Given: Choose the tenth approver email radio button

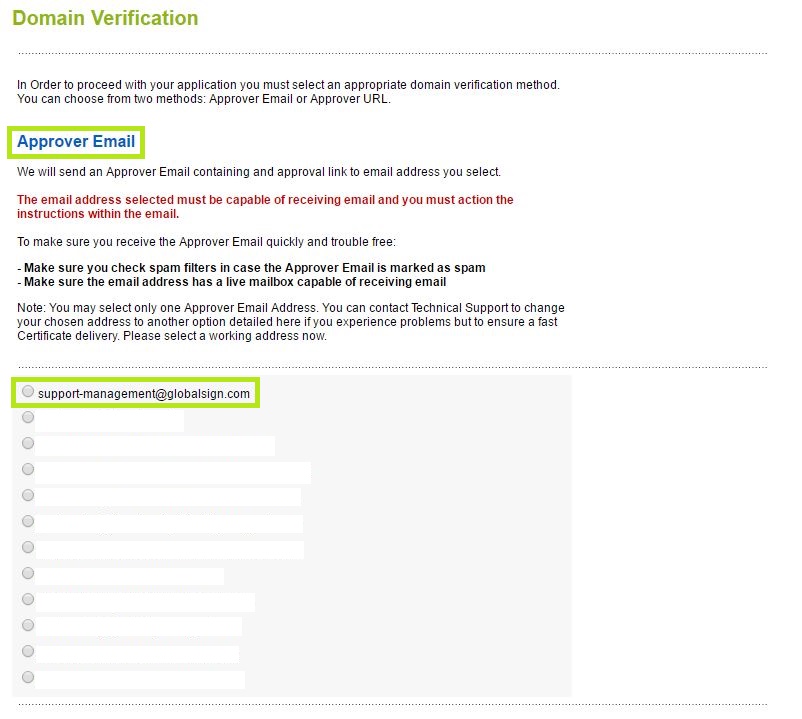Looking at the screenshot, I should [x=28, y=625].
